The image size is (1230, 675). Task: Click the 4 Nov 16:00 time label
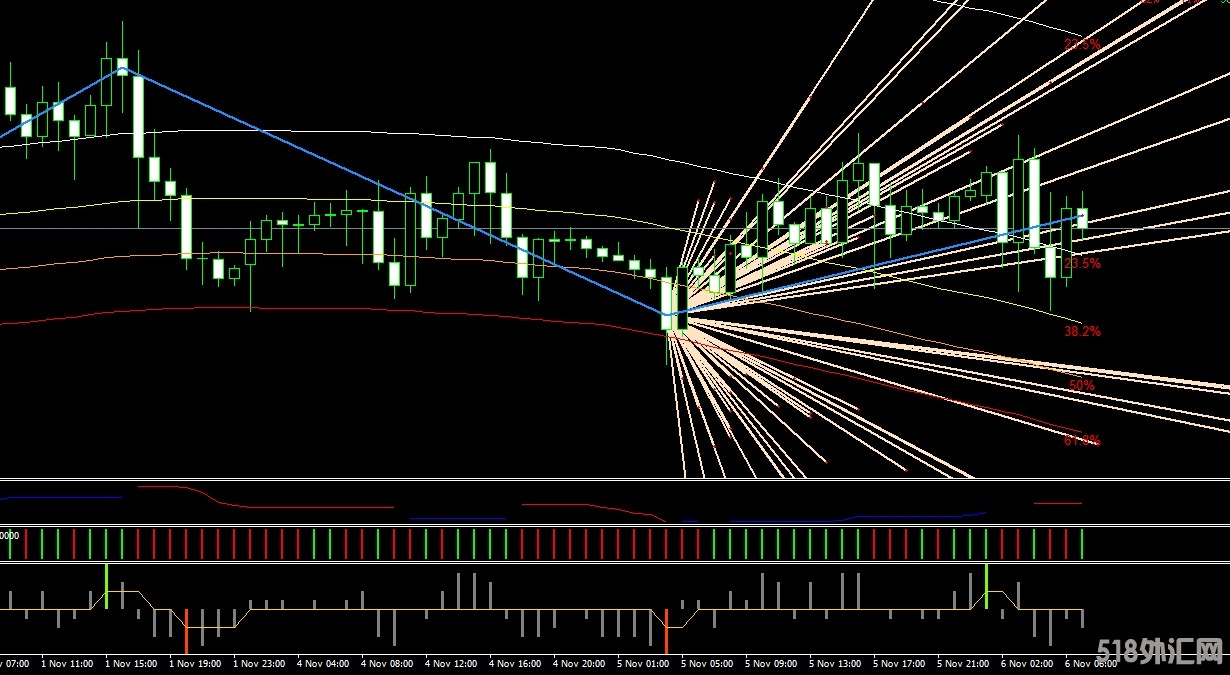pos(515,663)
